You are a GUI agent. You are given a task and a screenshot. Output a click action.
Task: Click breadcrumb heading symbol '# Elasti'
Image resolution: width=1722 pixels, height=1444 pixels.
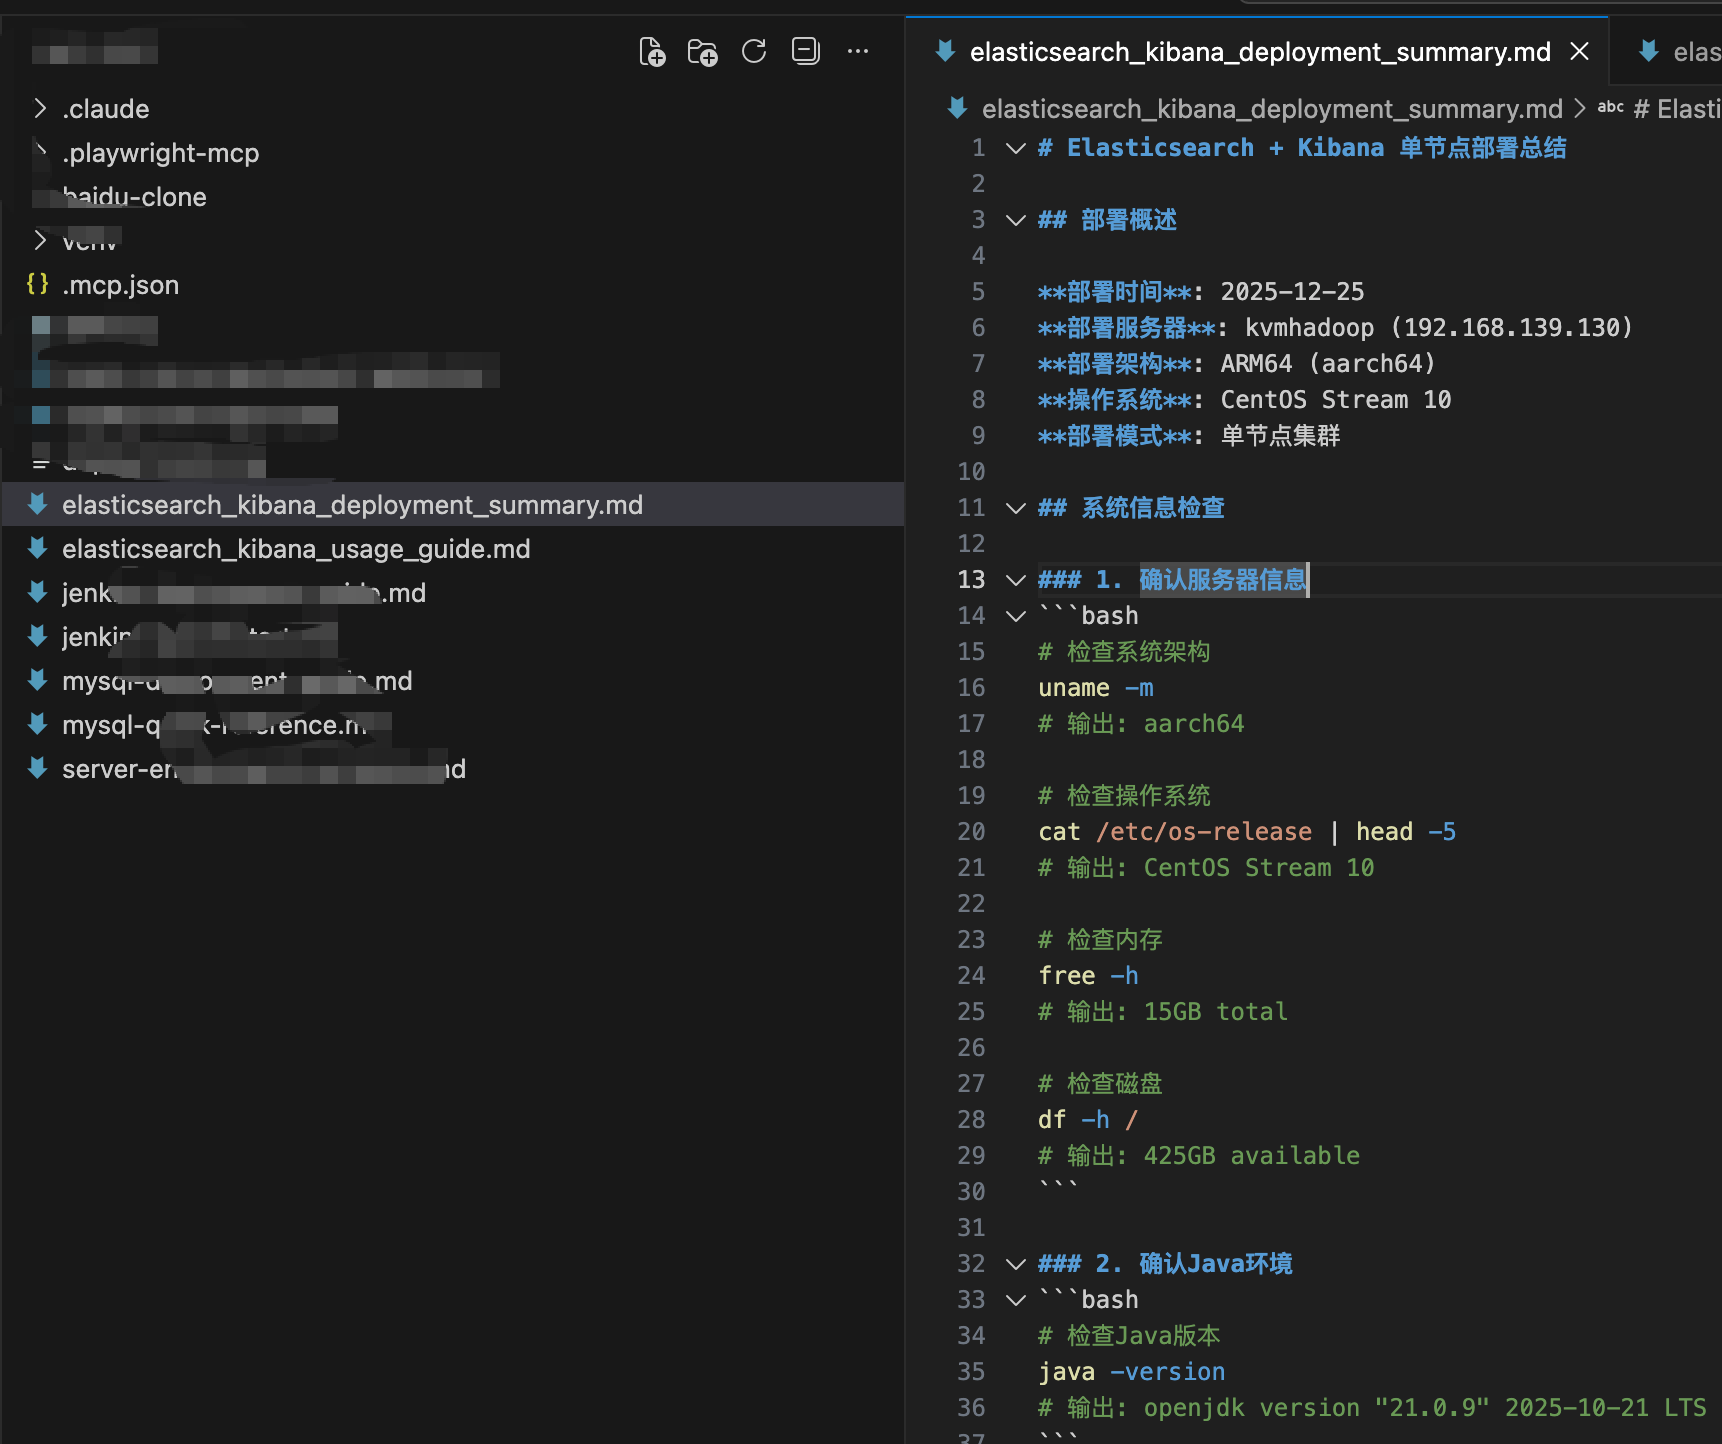(x=1677, y=109)
